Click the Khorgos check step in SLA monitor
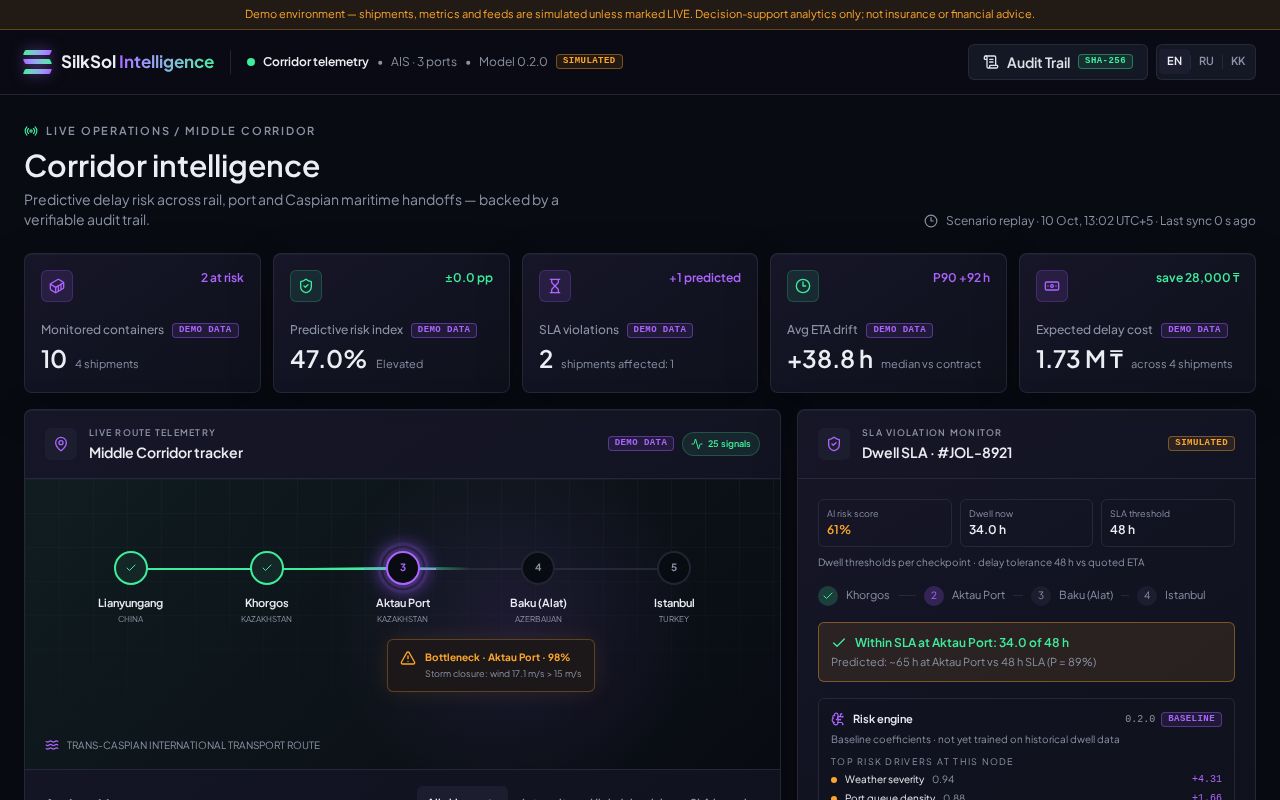The width and height of the screenshot is (1280, 800). pos(854,595)
